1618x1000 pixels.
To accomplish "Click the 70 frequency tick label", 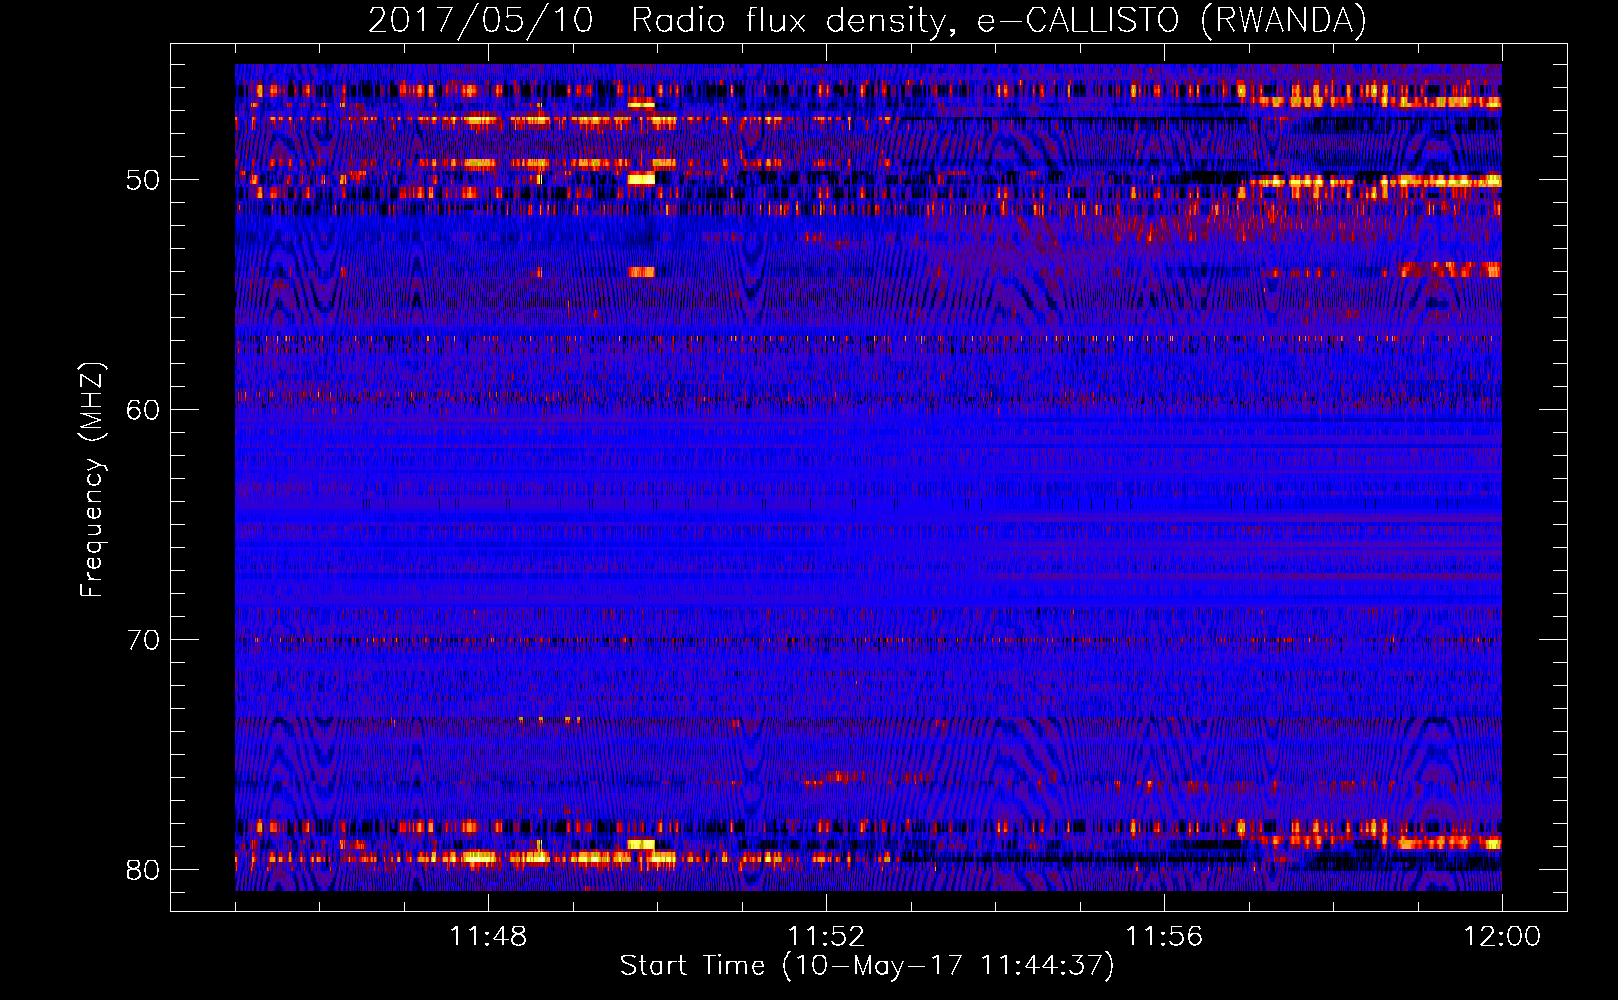I will tap(143, 640).
